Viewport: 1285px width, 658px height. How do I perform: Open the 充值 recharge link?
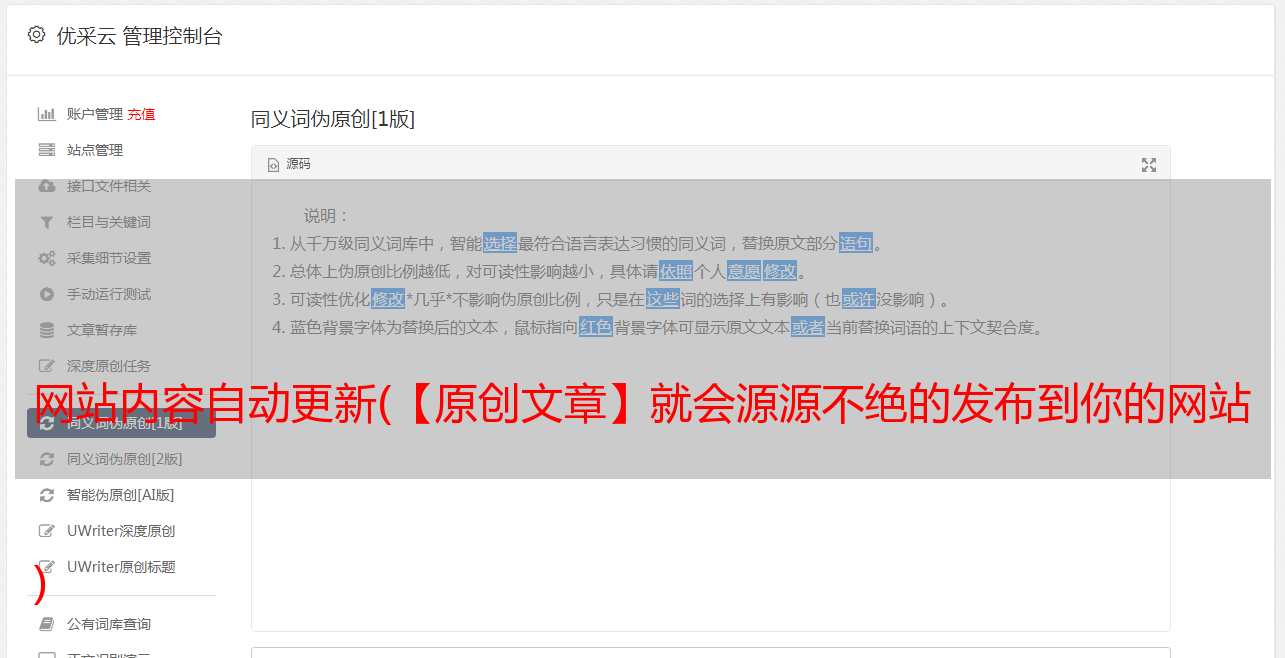click(x=141, y=114)
